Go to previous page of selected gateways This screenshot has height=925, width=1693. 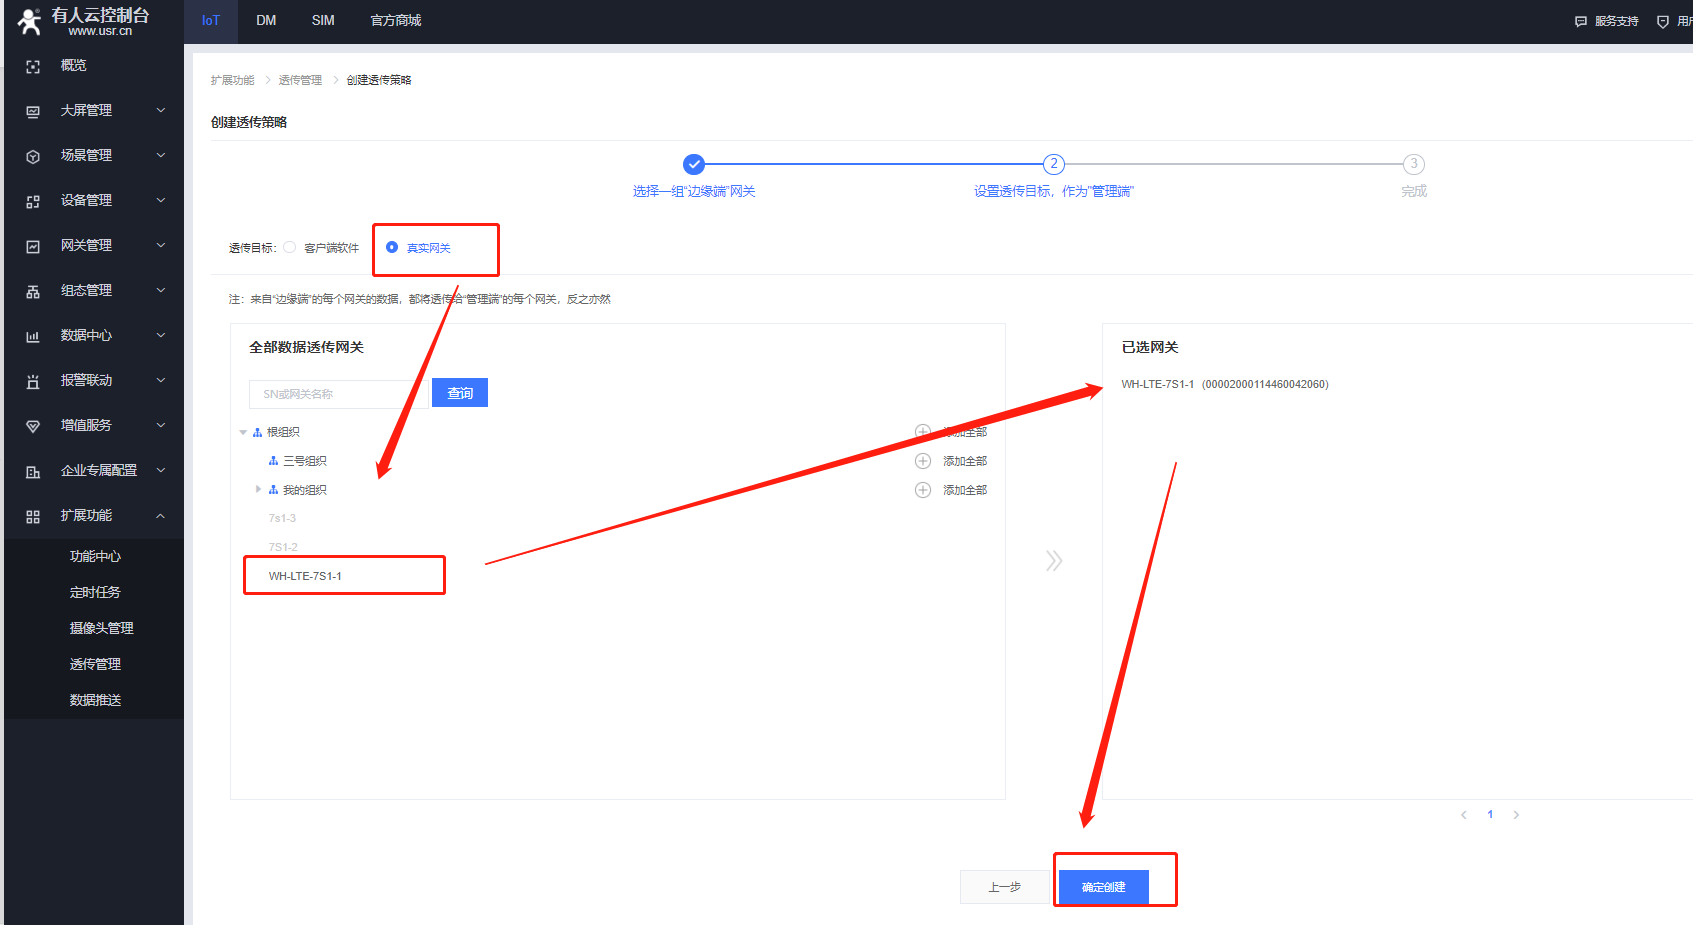point(1464,815)
